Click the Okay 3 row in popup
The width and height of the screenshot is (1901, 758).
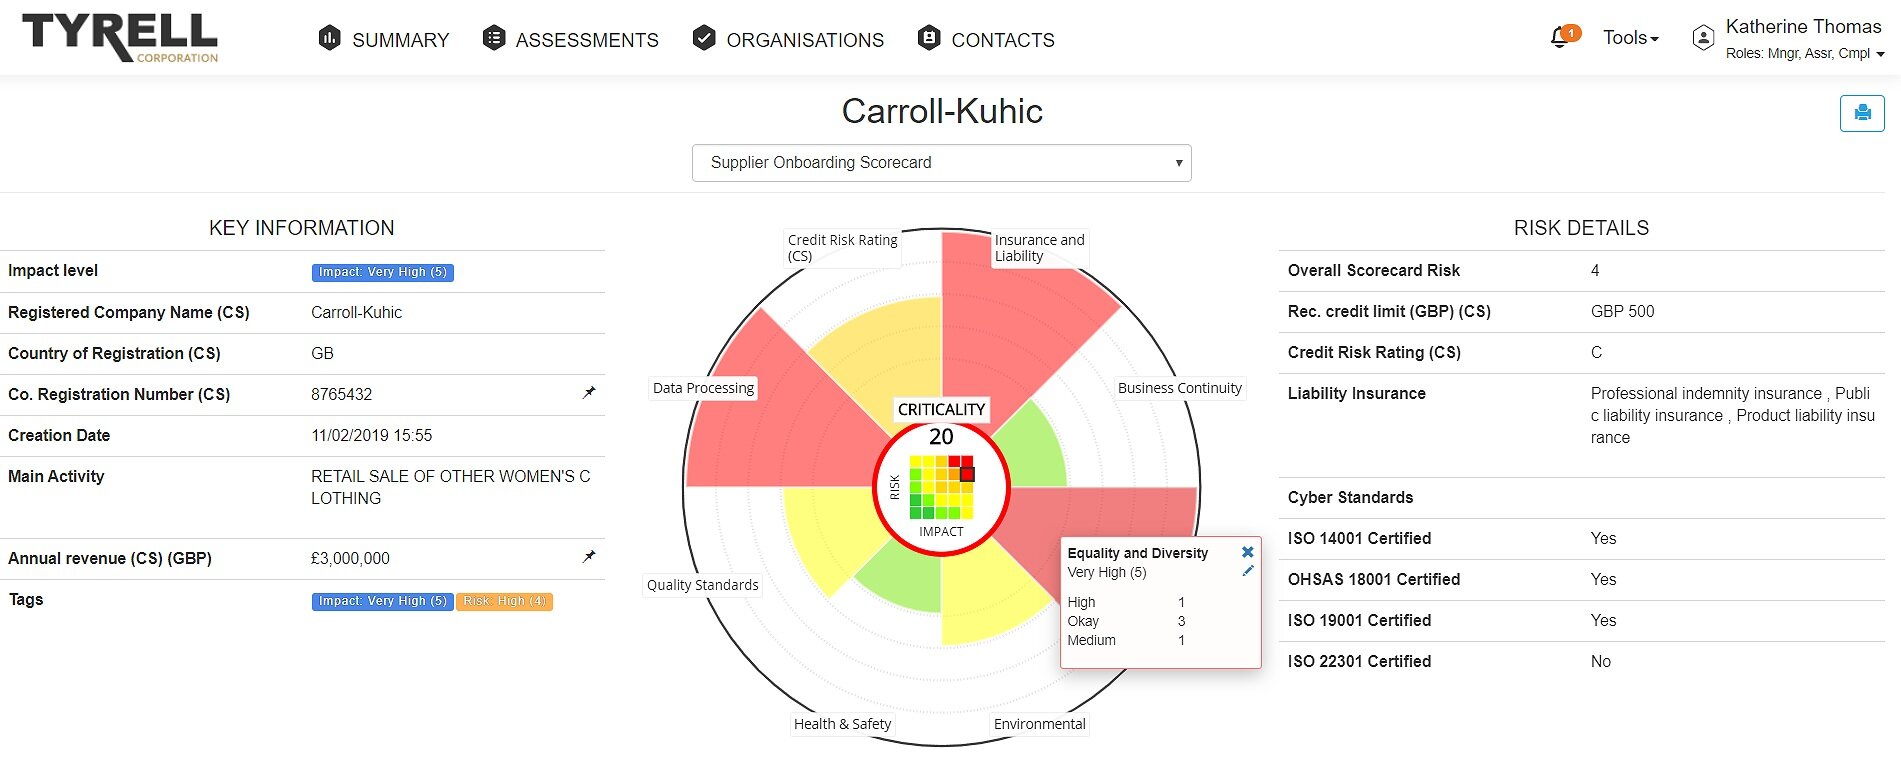coord(1127,621)
